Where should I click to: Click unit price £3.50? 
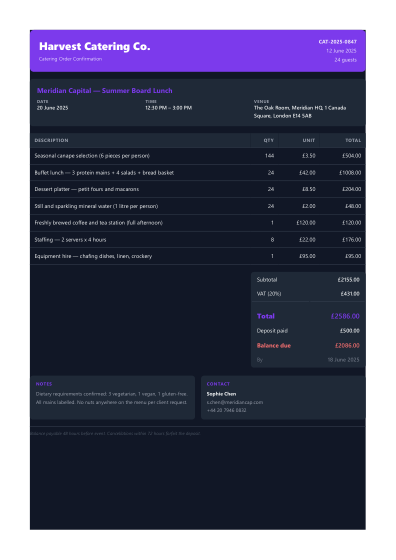click(x=309, y=156)
